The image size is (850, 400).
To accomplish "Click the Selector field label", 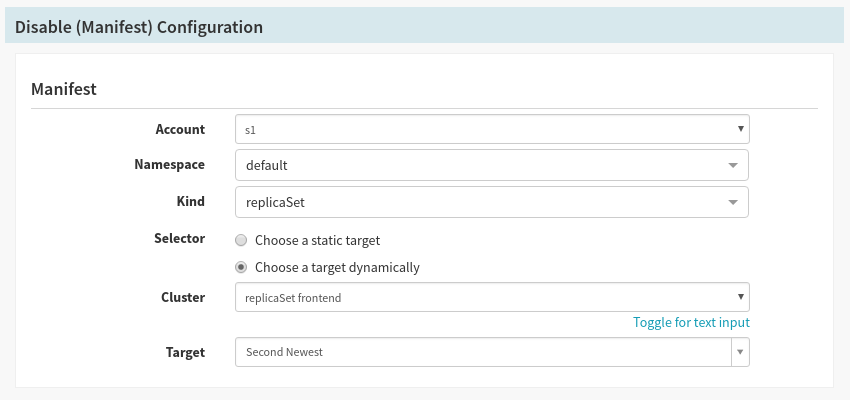I will (x=180, y=238).
